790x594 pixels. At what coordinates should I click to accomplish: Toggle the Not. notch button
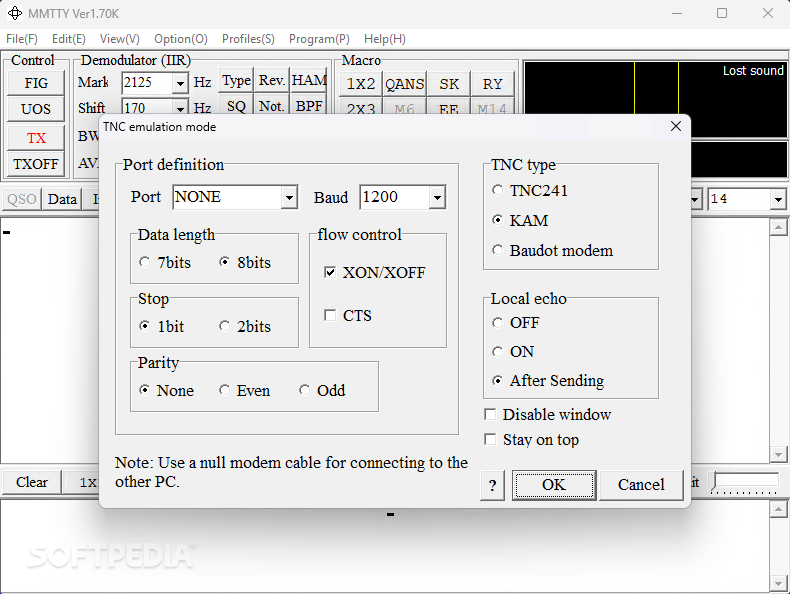click(272, 106)
